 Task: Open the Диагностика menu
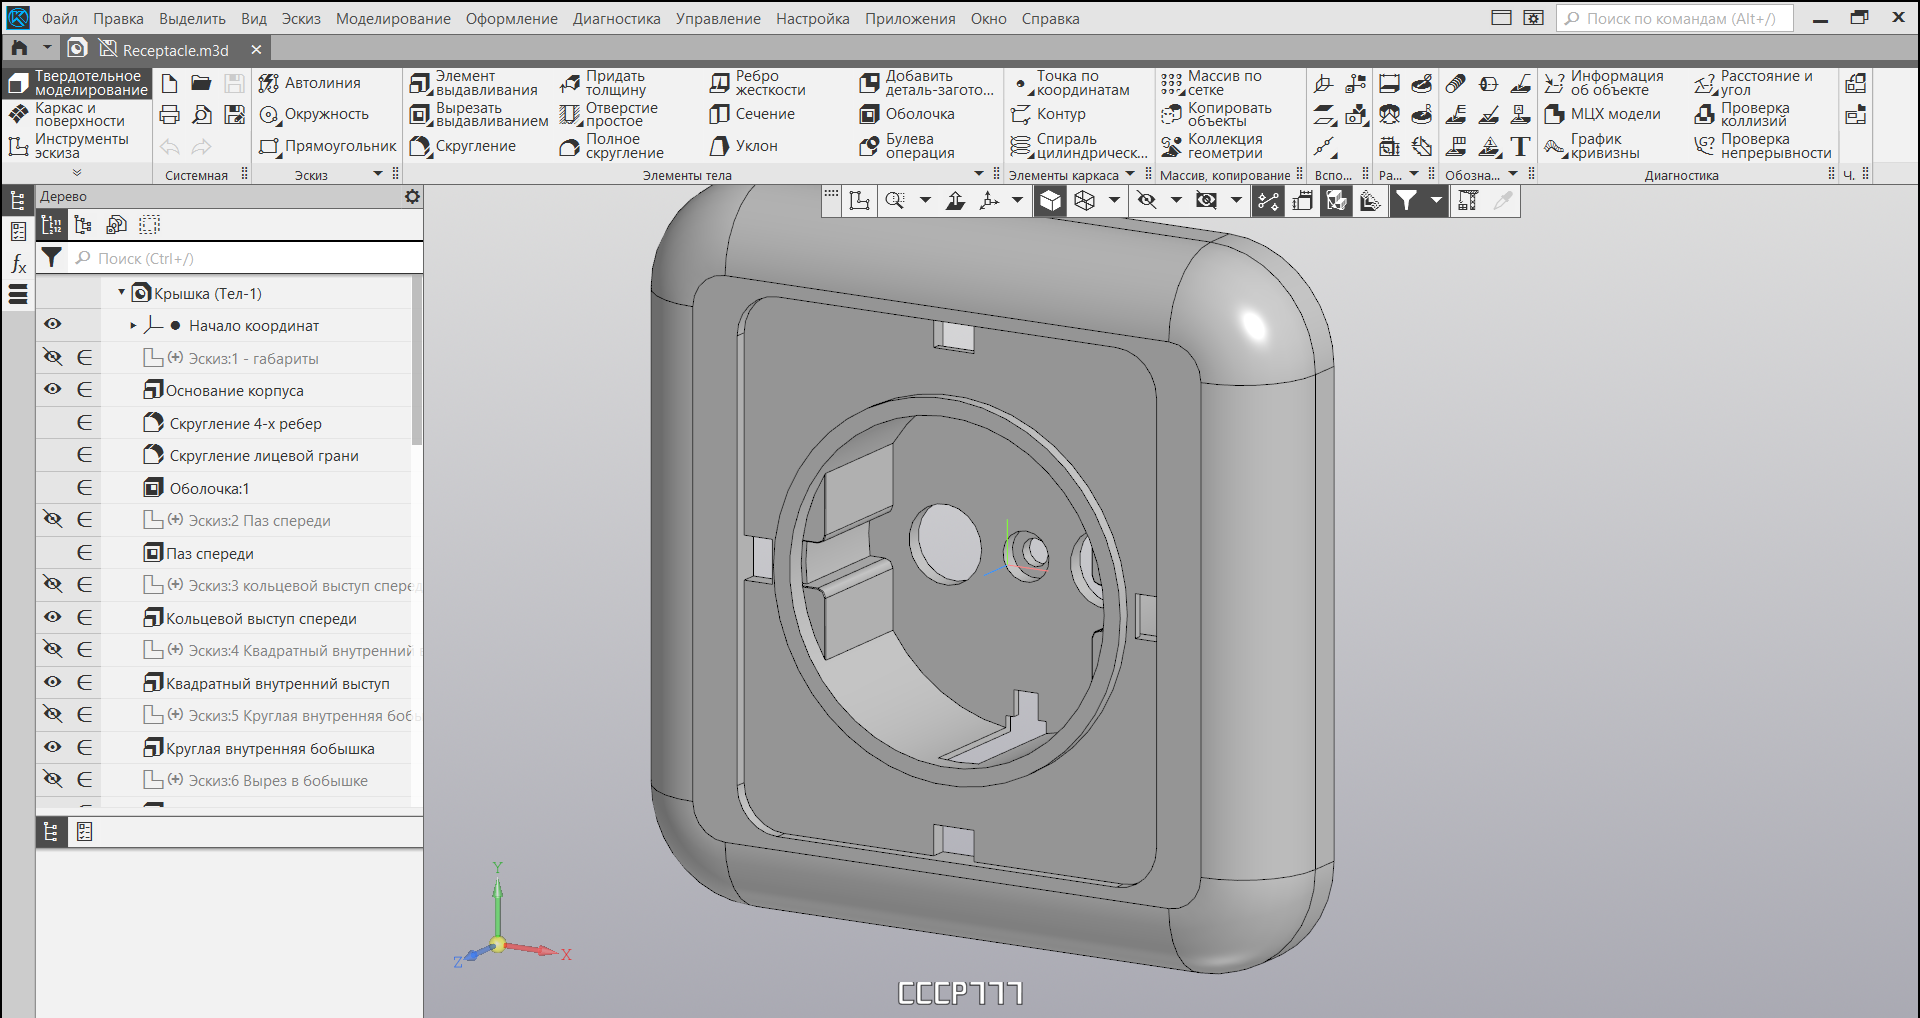pos(616,19)
